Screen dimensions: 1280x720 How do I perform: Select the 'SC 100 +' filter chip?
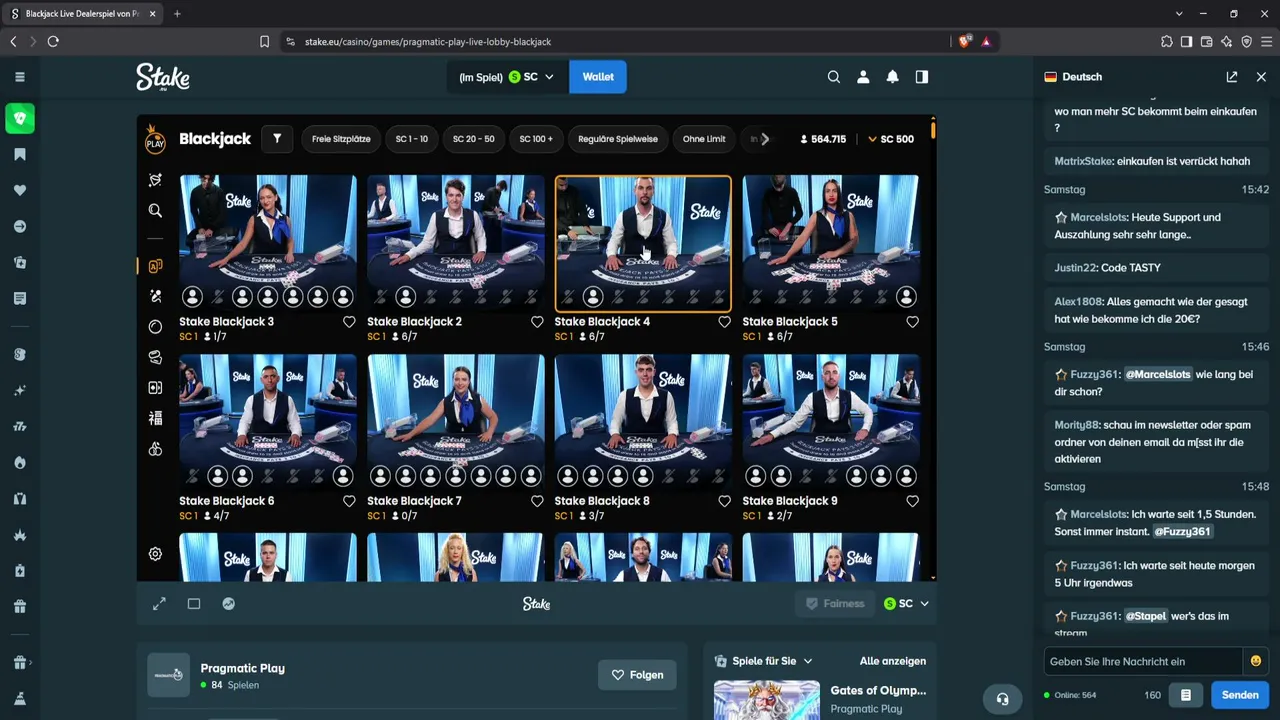(536, 139)
